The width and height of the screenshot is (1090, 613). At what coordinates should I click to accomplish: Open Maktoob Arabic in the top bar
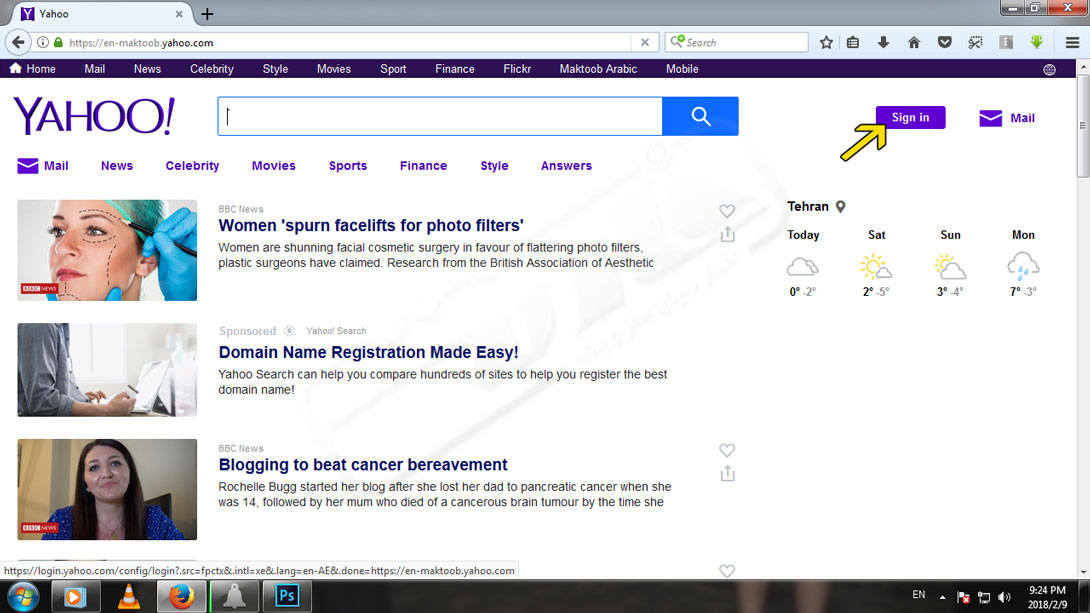click(x=598, y=69)
